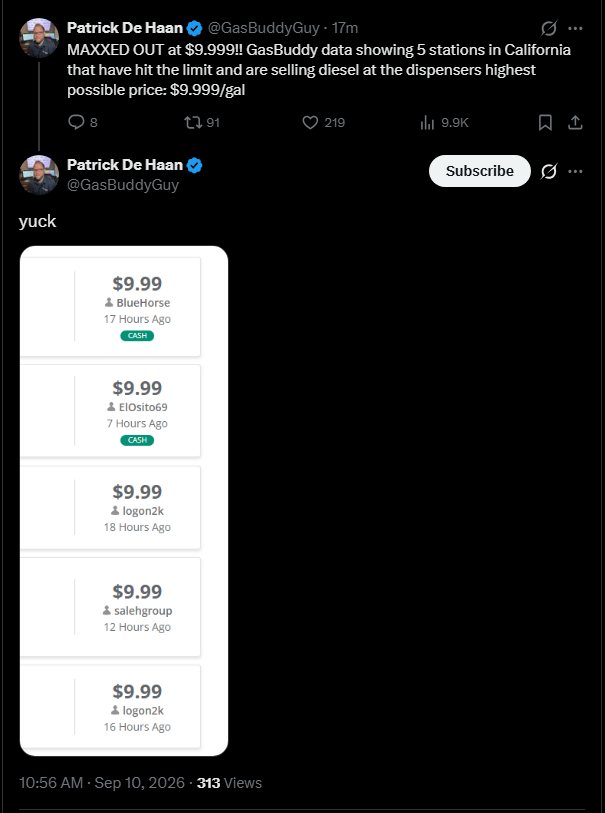Click the 10:56 AM Sep 10, 2026 timestamp
Viewport: 605px width, 813px height.
click(102, 782)
